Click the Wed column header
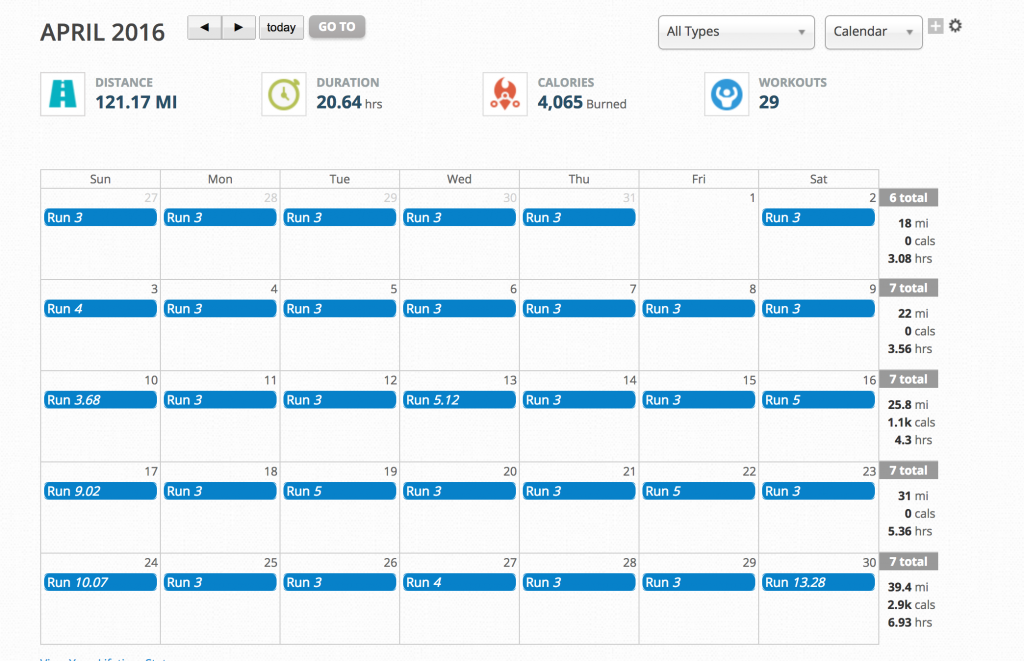1024x661 pixels. point(459,179)
